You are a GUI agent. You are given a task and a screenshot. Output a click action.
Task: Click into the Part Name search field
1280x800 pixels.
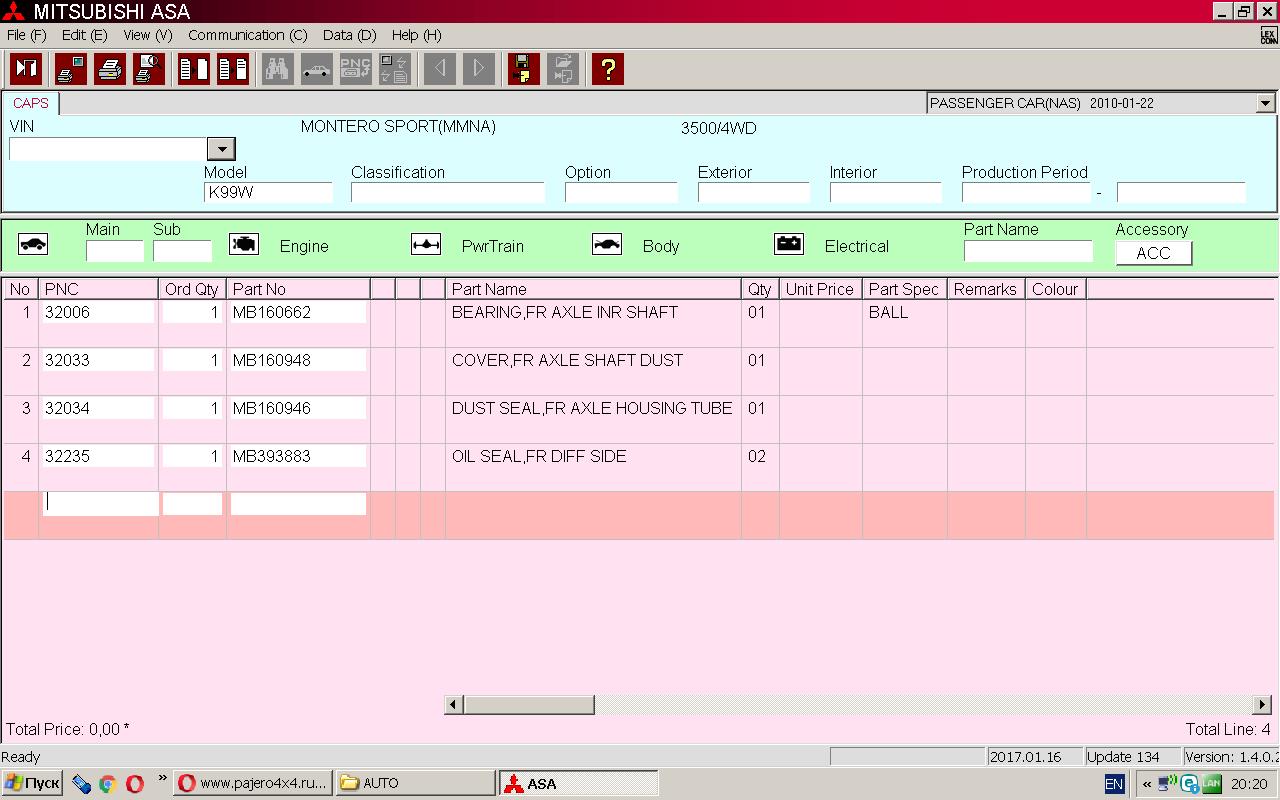click(1027, 251)
